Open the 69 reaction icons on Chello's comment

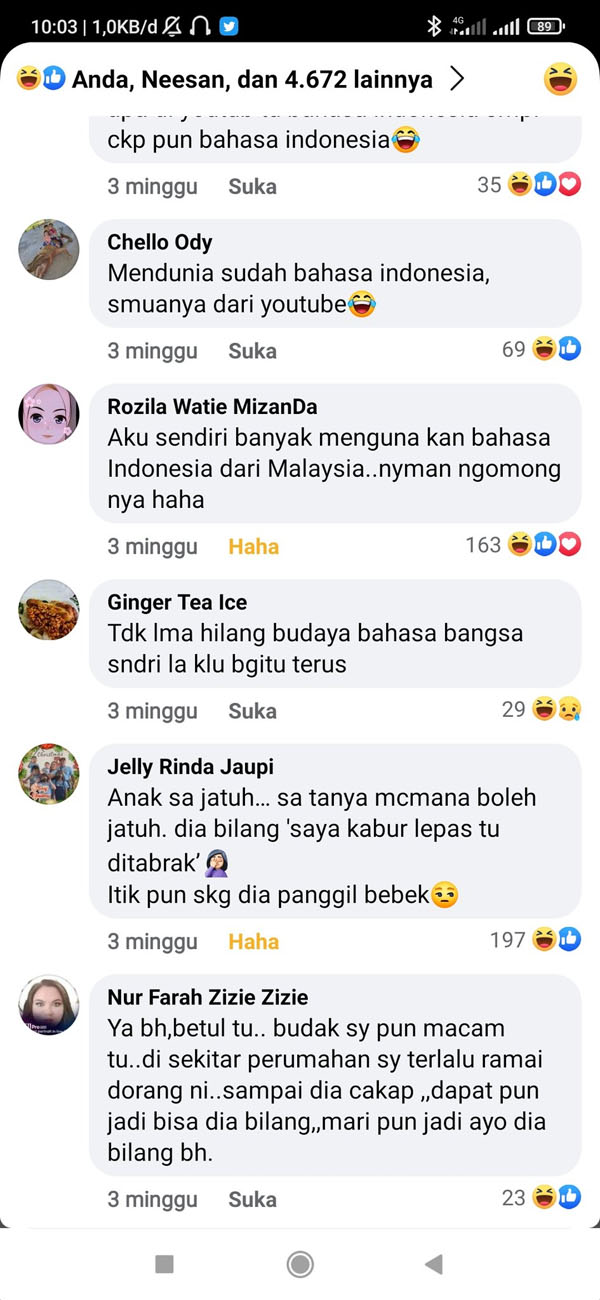(541, 349)
